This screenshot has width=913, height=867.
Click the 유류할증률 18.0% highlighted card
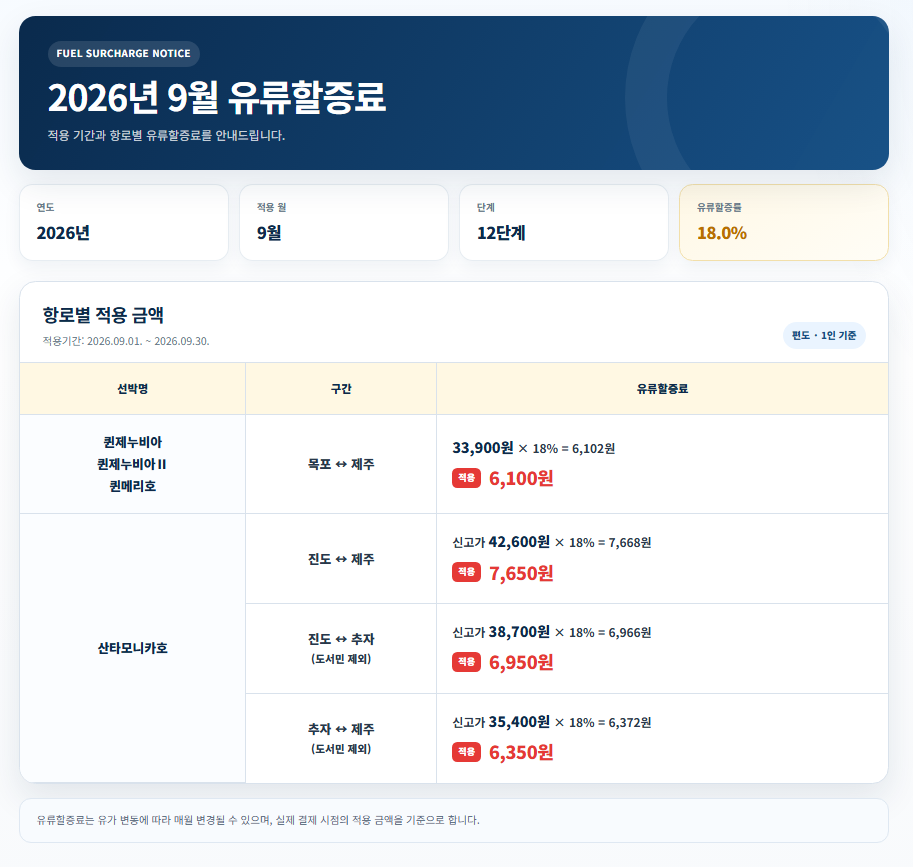pyautogui.click(x=784, y=222)
